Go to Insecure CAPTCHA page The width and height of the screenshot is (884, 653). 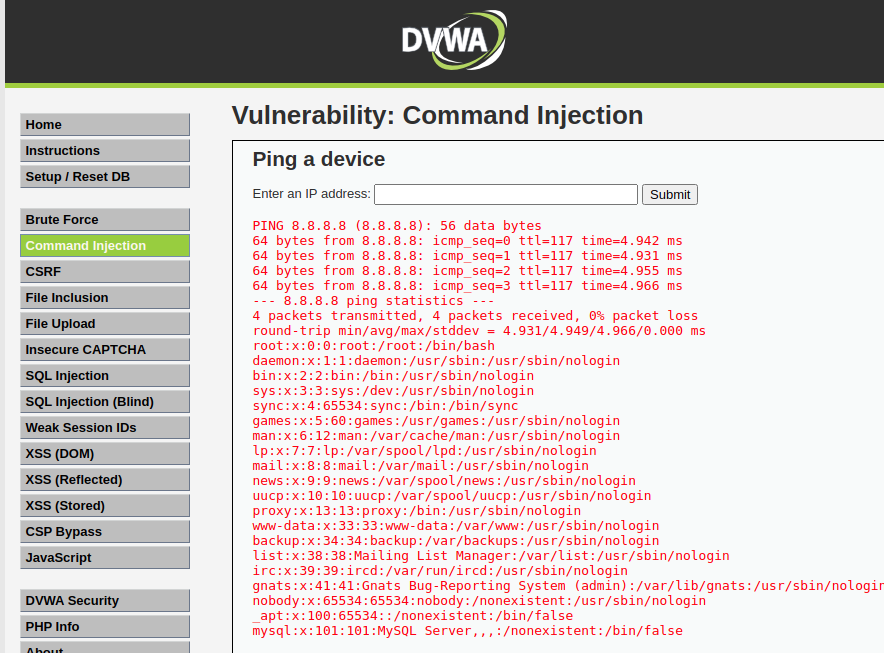(104, 350)
